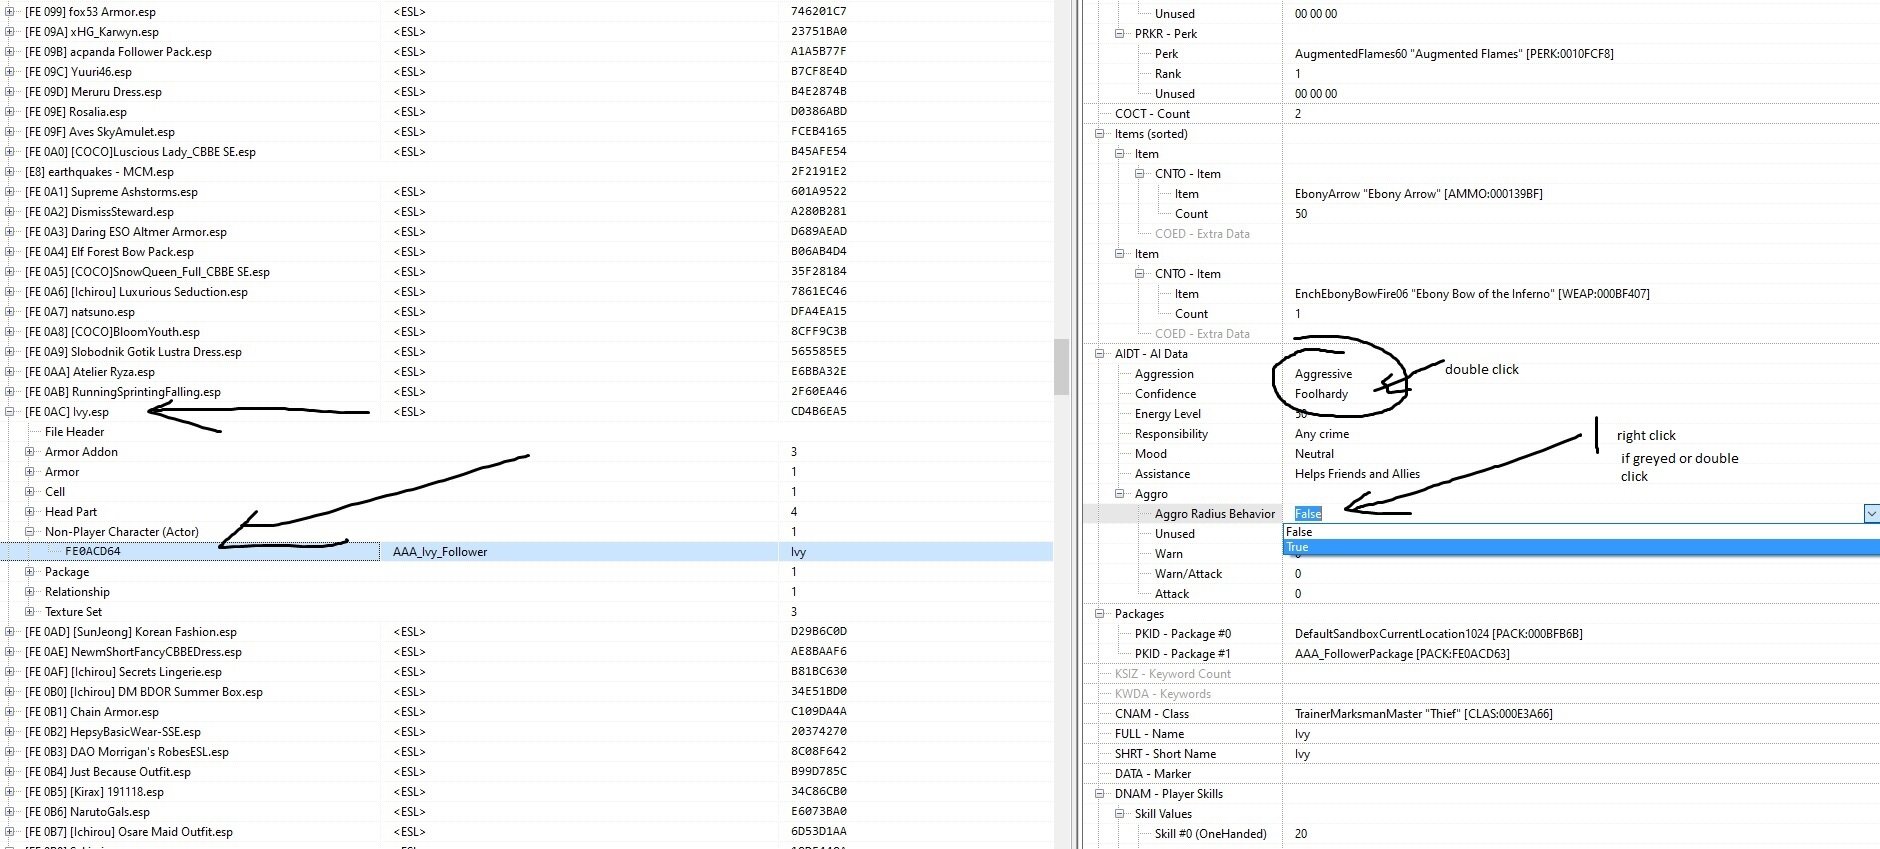This screenshot has width=1880, height=849.
Task: Open the Aggro Radius Behavior dropdown arrow
Action: point(1871,514)
